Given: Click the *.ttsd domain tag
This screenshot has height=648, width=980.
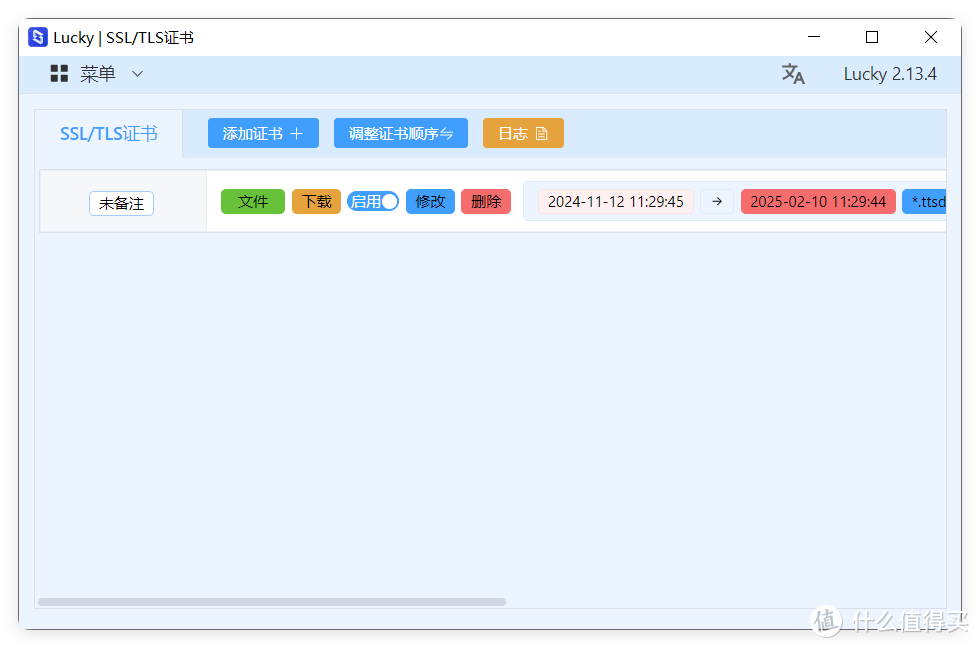Looking at the screenshot, I should coord(924,201).
